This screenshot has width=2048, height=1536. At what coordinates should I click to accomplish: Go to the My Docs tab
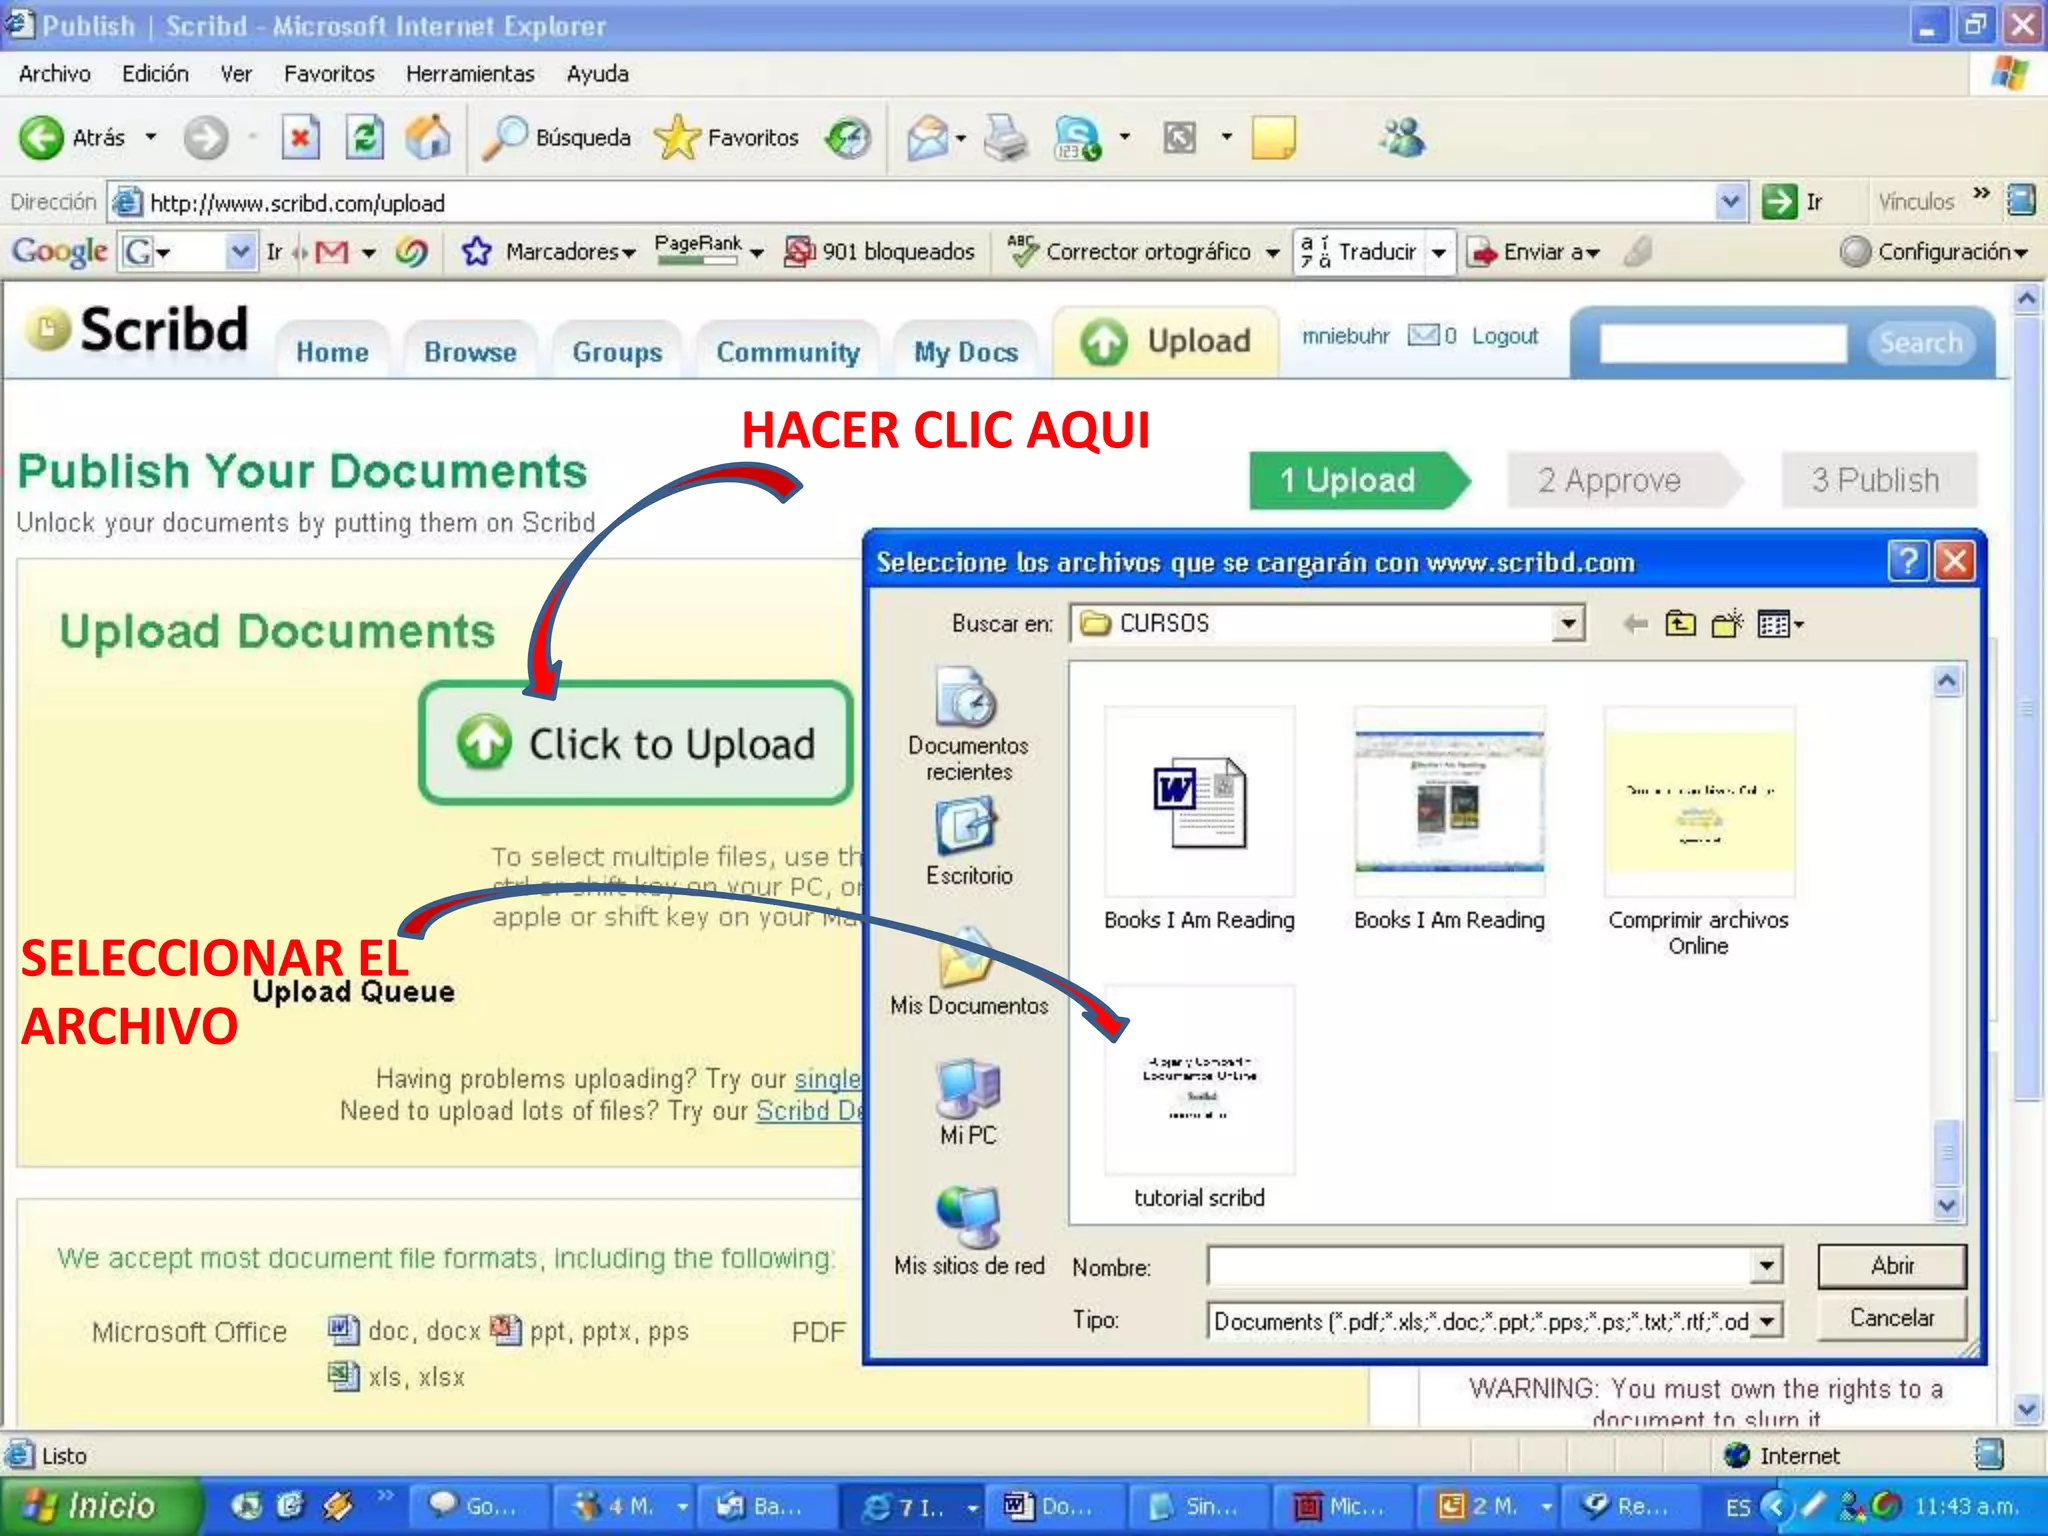point(966,352)
